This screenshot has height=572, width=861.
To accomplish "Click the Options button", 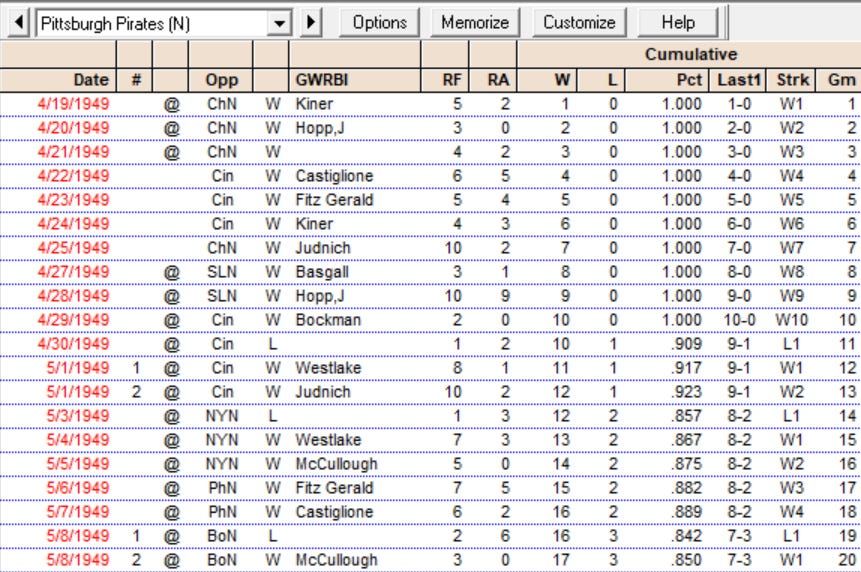I will click(x=379, y=23).
